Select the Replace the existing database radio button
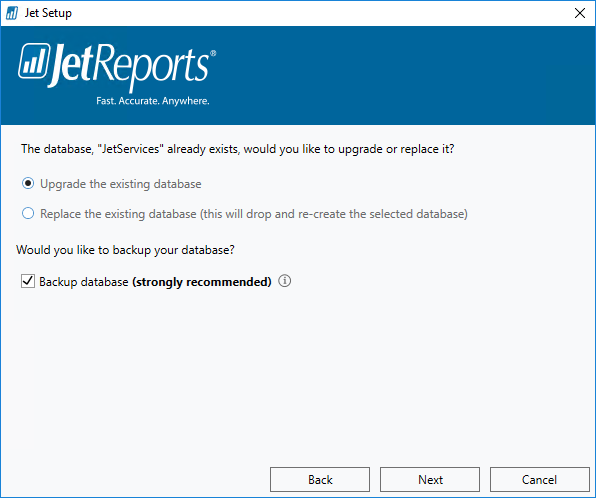 coord(28,213)
